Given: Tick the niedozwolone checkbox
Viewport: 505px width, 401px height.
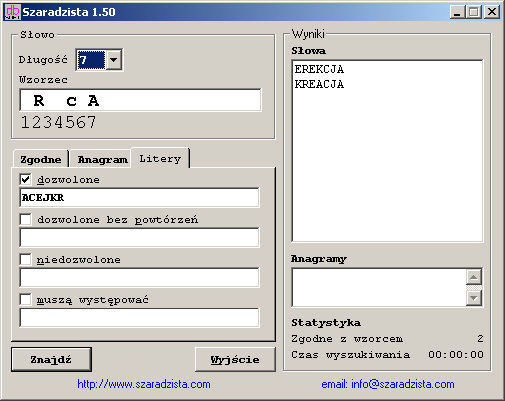Looking at the screenshot, I should pos(25,259).
